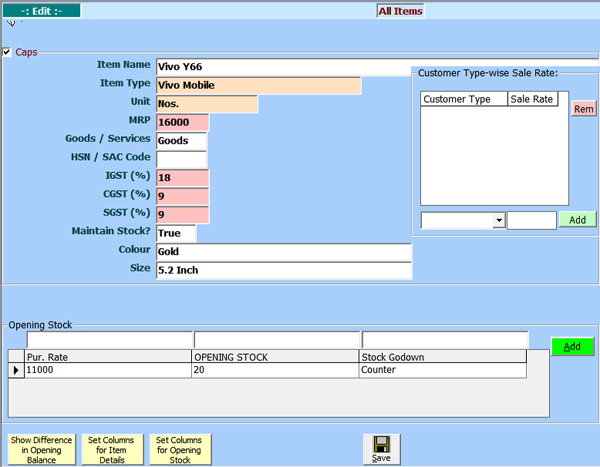Click the green Add button for Opening Stock

(x=572, y=346)
